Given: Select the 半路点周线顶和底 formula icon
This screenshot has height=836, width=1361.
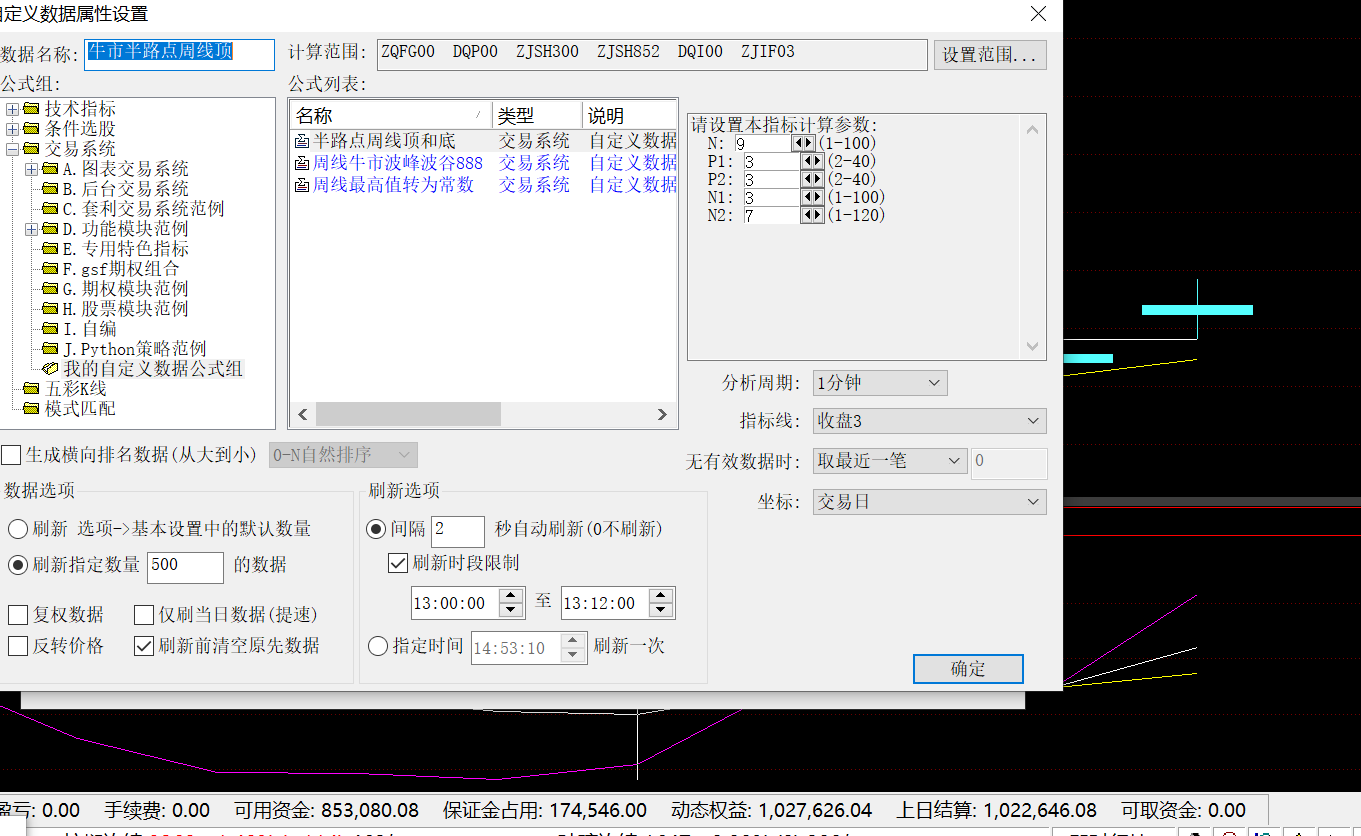Looking at the screenshot, I should pyautogui.click(x=302, y=142).
